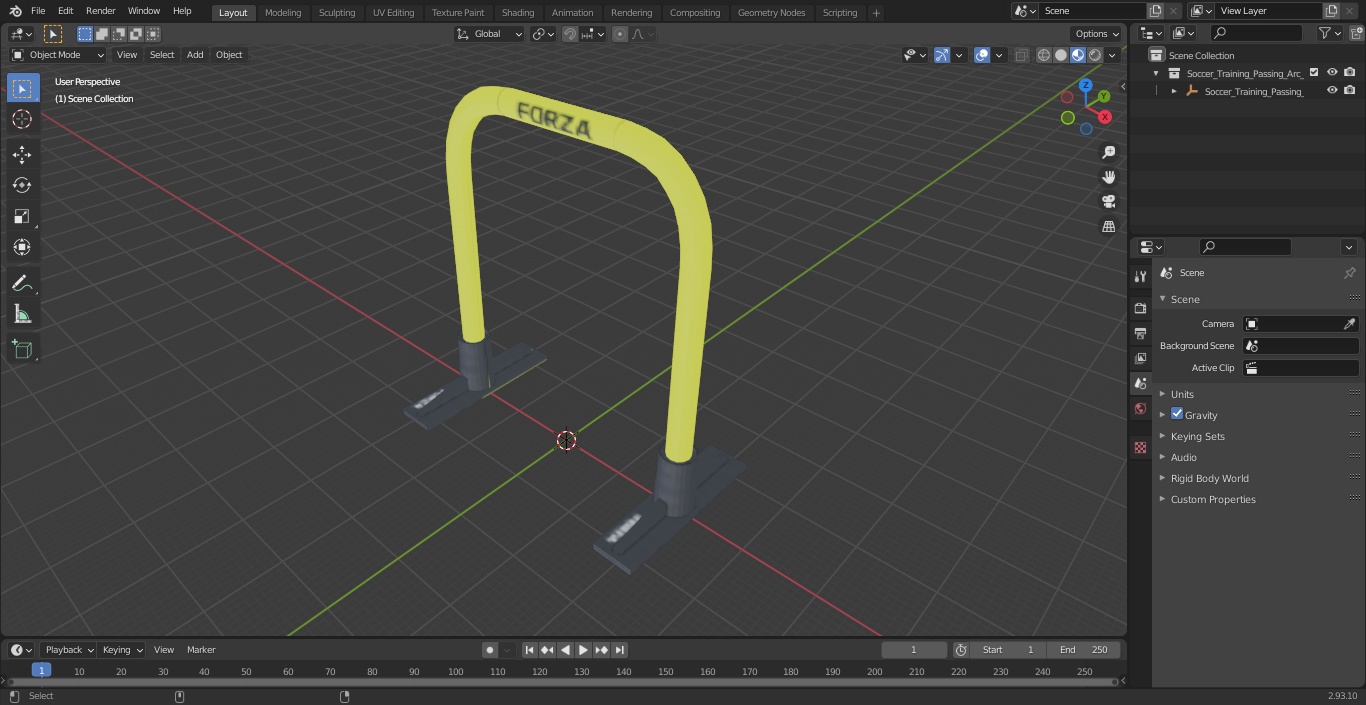
Task: Open the Output properties tab
Action: click(x=1140, y=333)
